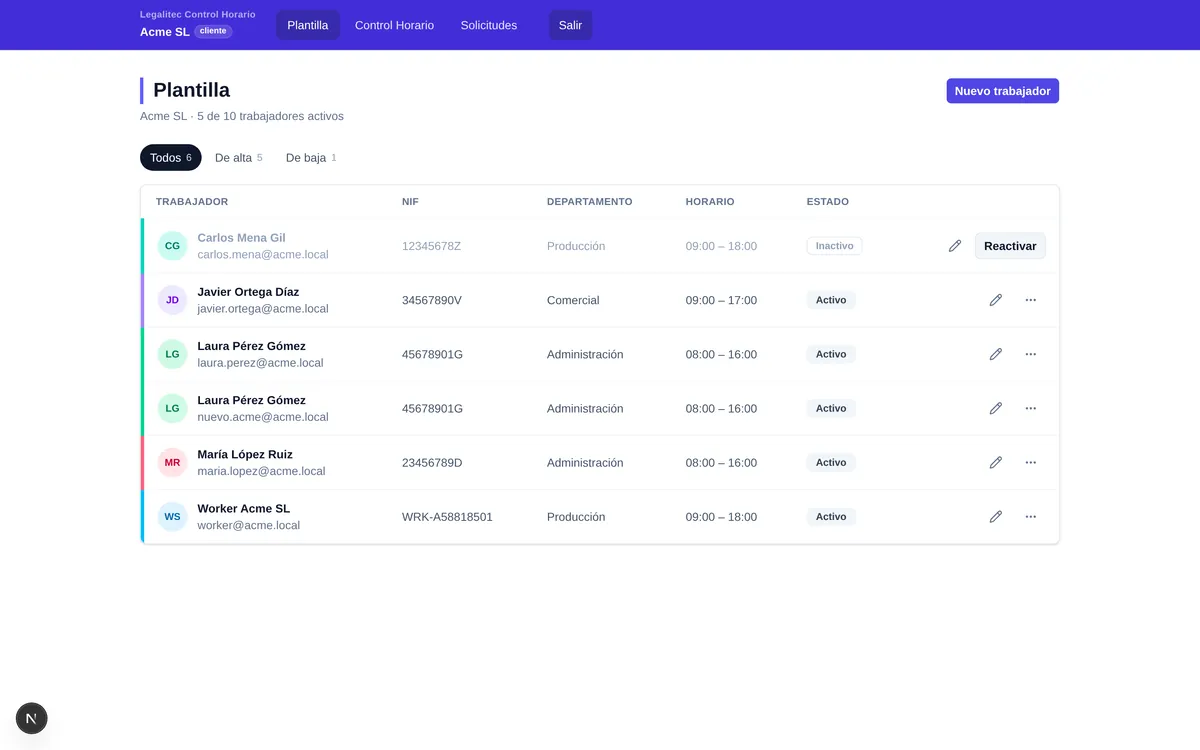Click the WS avatar of Worker Acme SL
The height and width of the screenshot is (750, 1200).
click(173, 517)
